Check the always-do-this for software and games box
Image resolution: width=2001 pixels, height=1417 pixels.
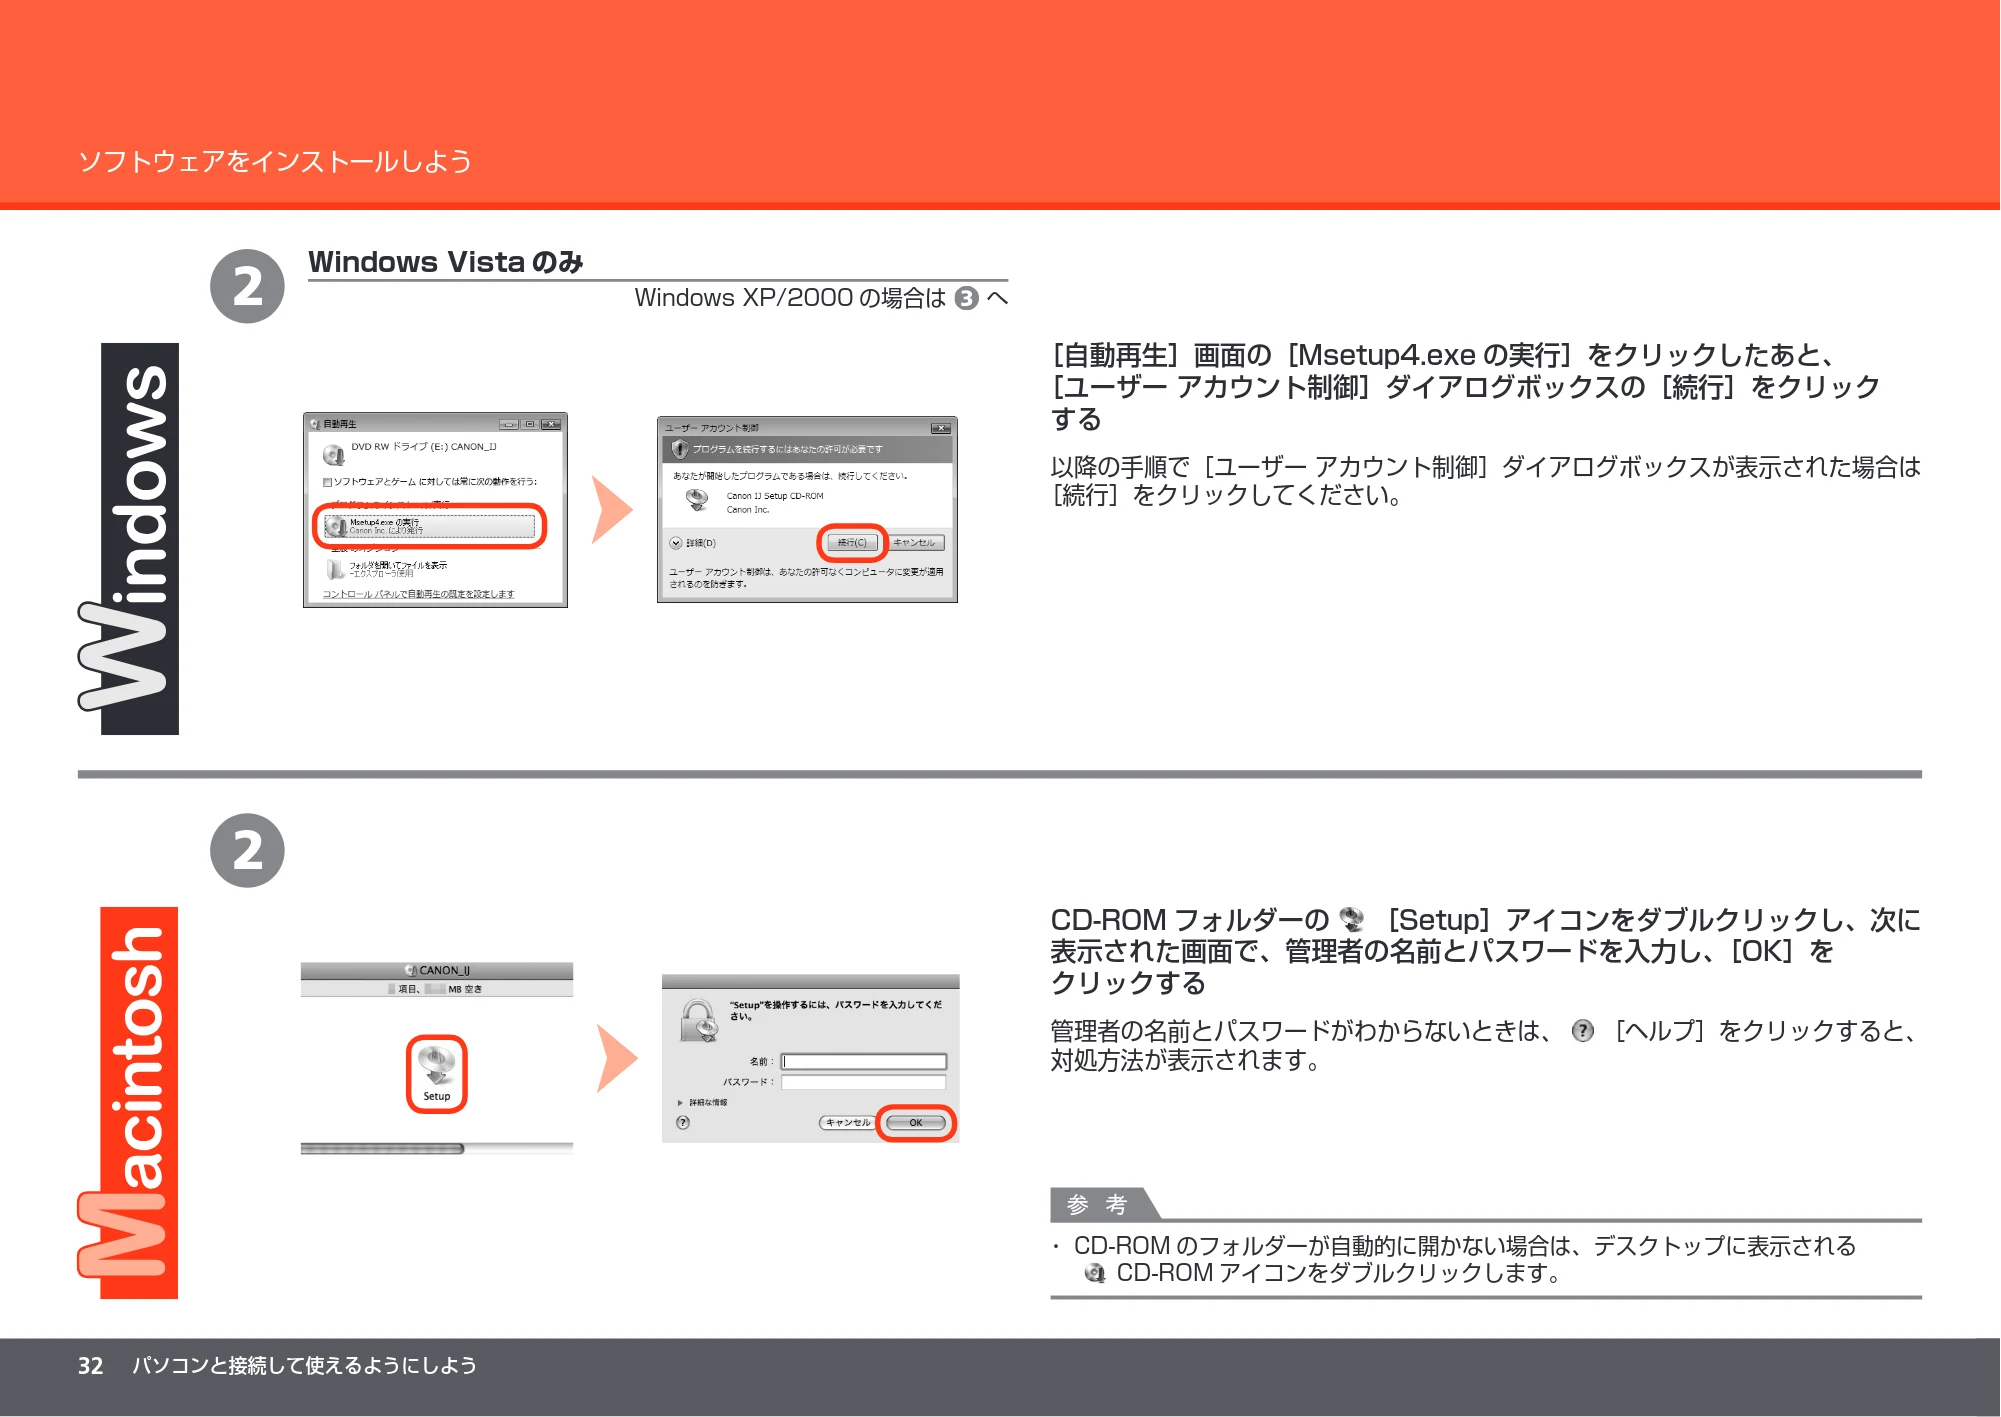327,482
